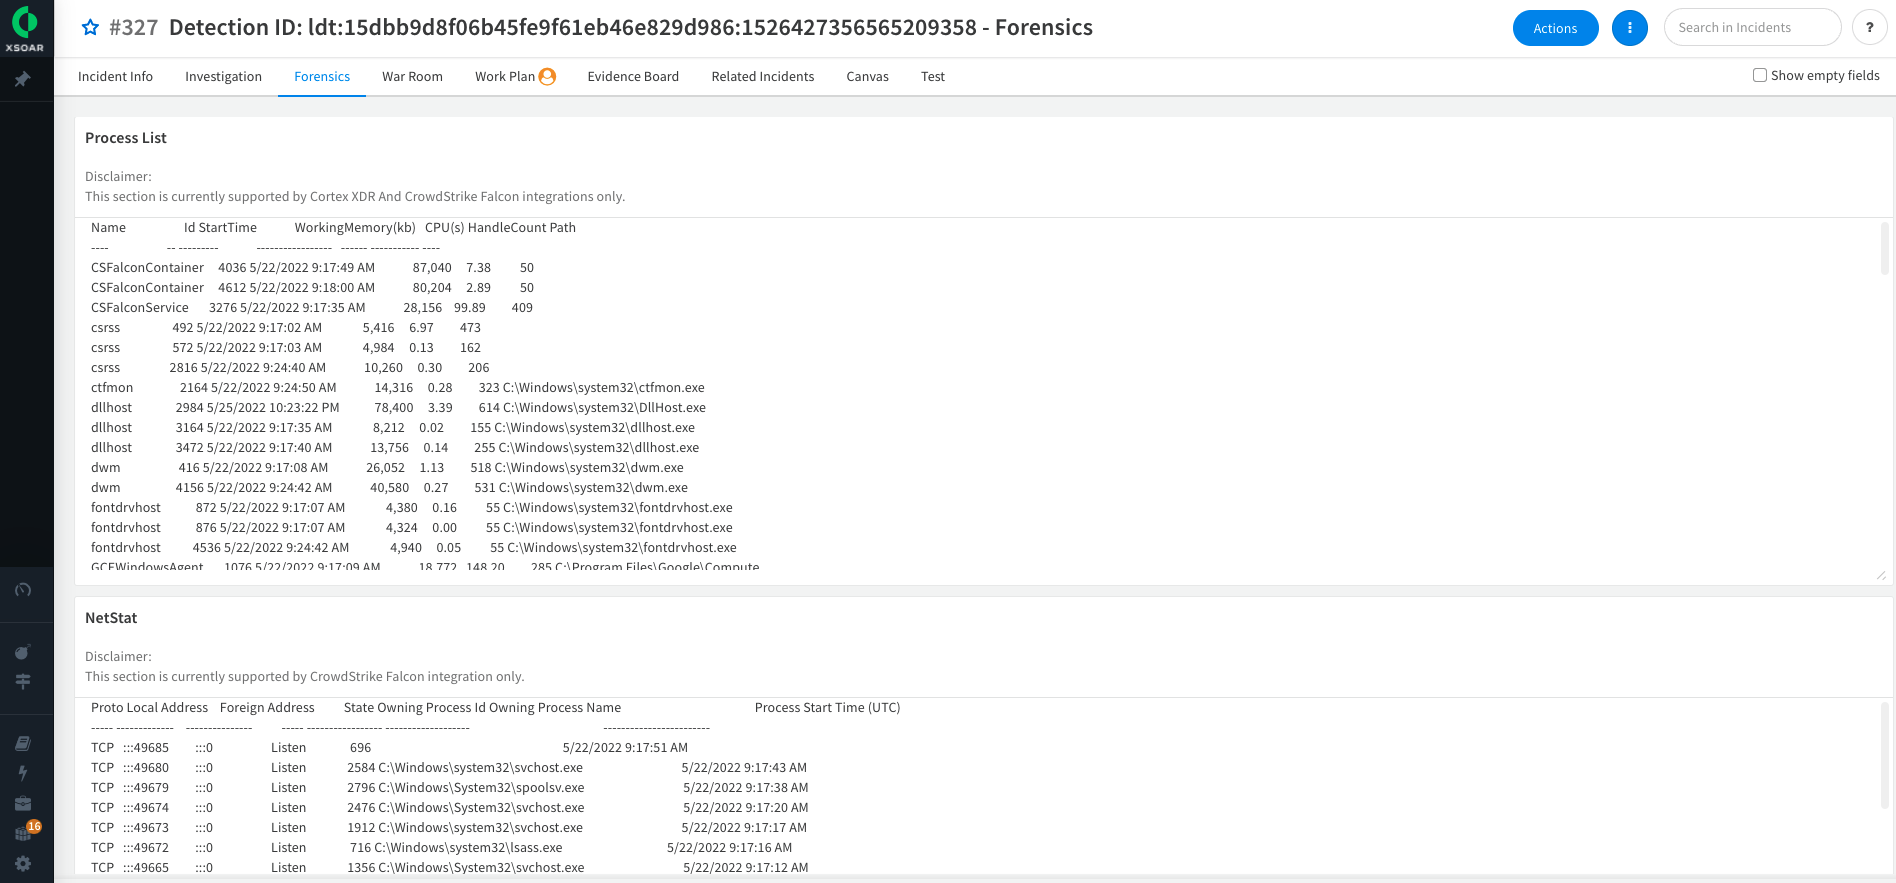Open the three-dot more options menu

pyautogui.click(x=1629, y=28)
